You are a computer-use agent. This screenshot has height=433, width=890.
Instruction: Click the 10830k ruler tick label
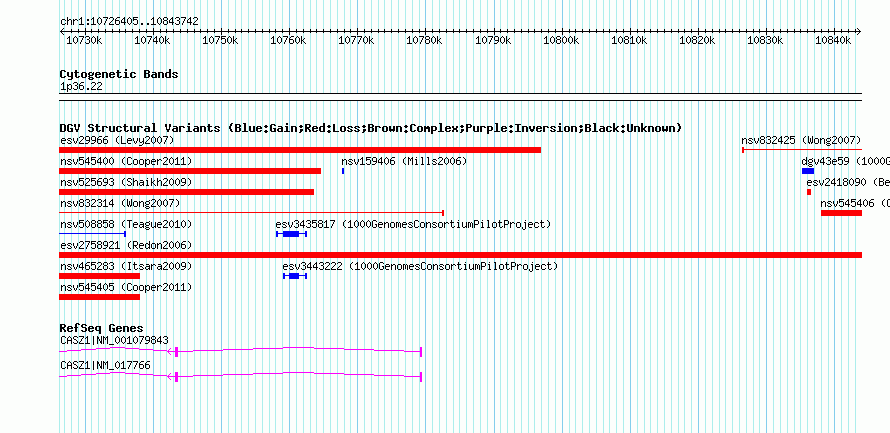coord(765,40)
